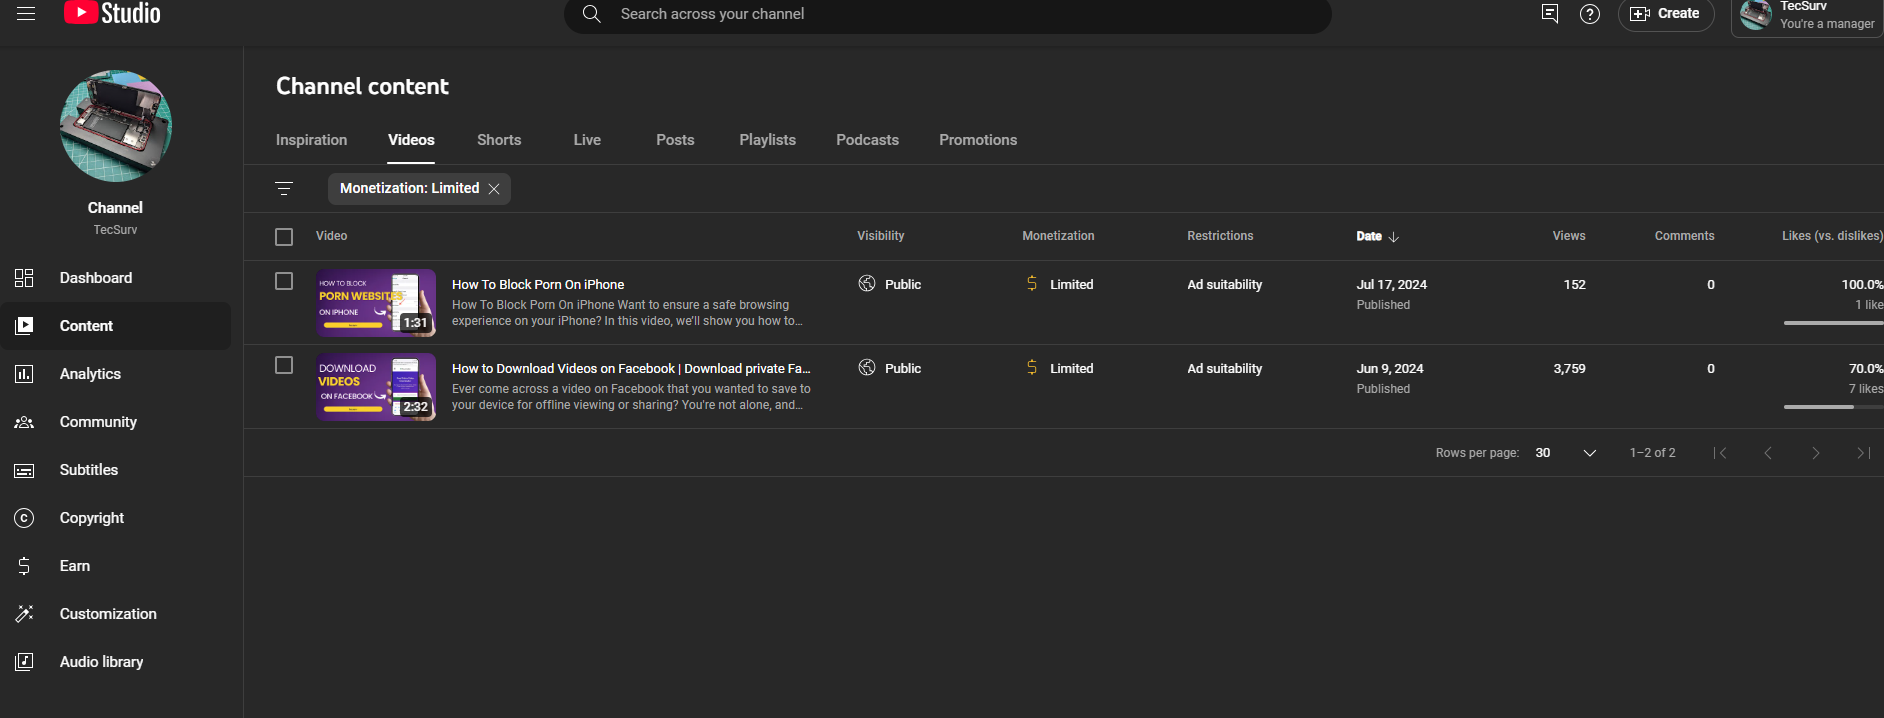Go to the previous page of results
The image size is (1884, 718).
(1768, 453)
